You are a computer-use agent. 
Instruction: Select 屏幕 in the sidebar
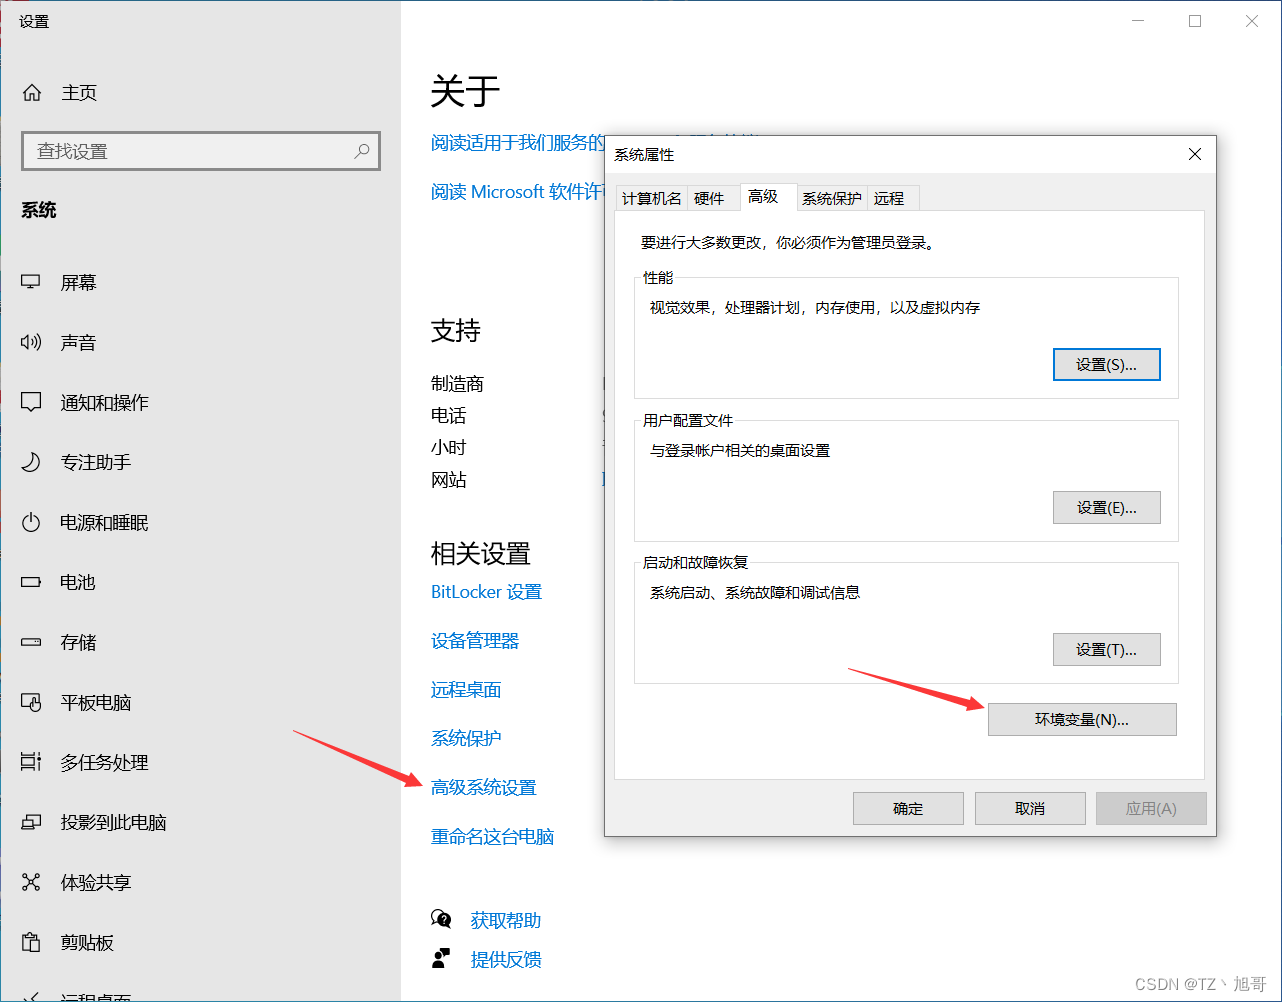[x=79, y=283]
